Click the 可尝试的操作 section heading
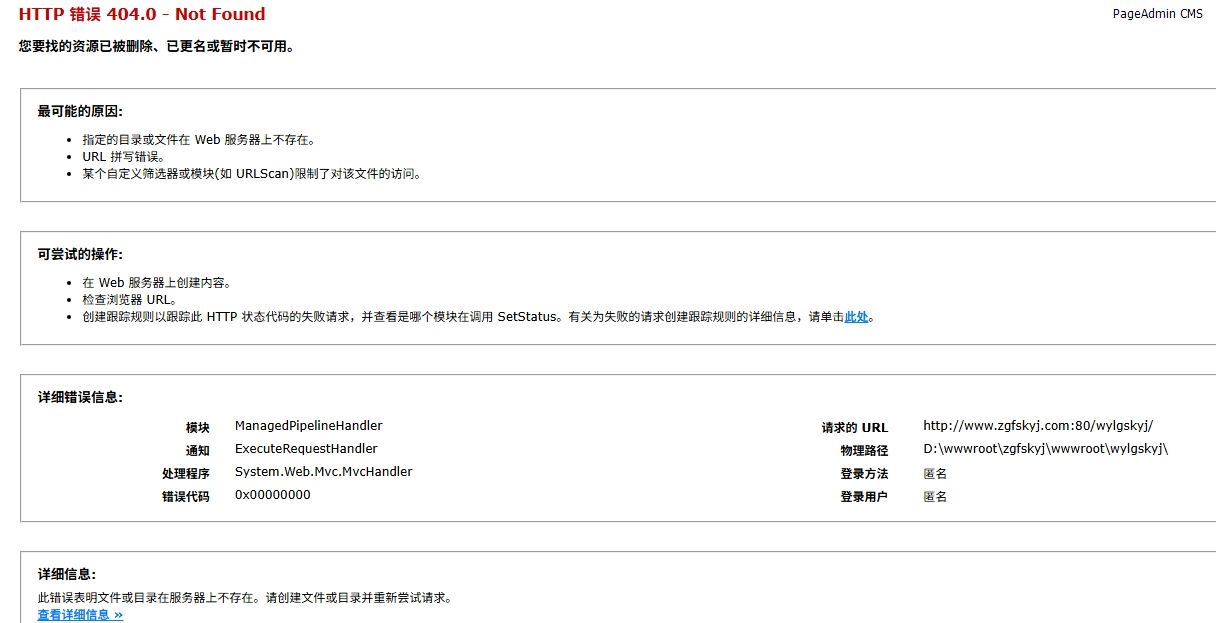 coord(80,254)
